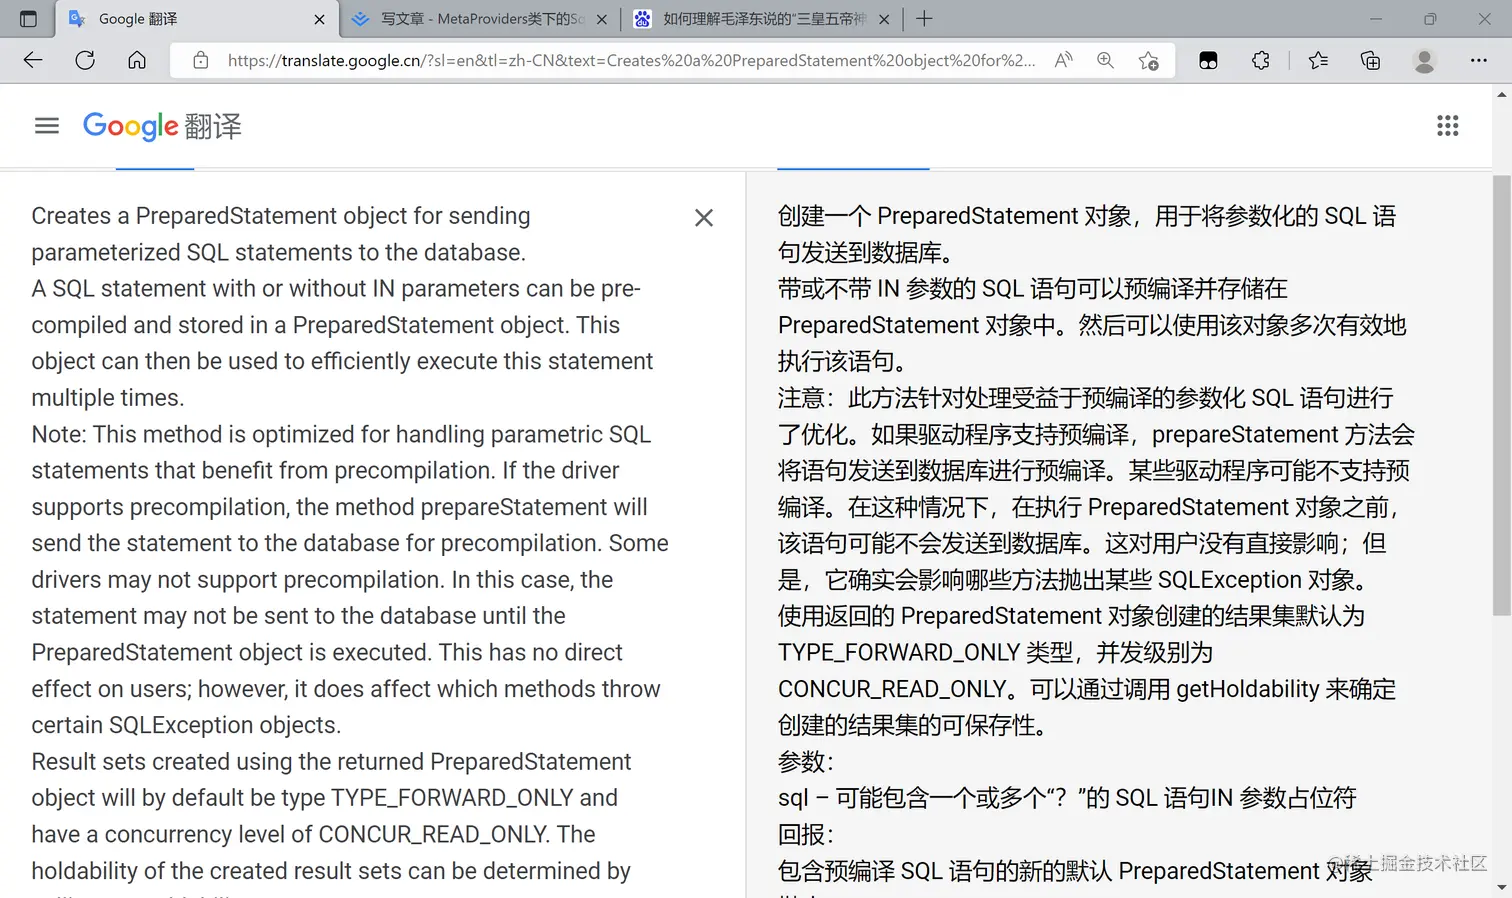1512x898 pixels.
Task: Switch to the Google 翻译 tab
Action: coord(197,19)
